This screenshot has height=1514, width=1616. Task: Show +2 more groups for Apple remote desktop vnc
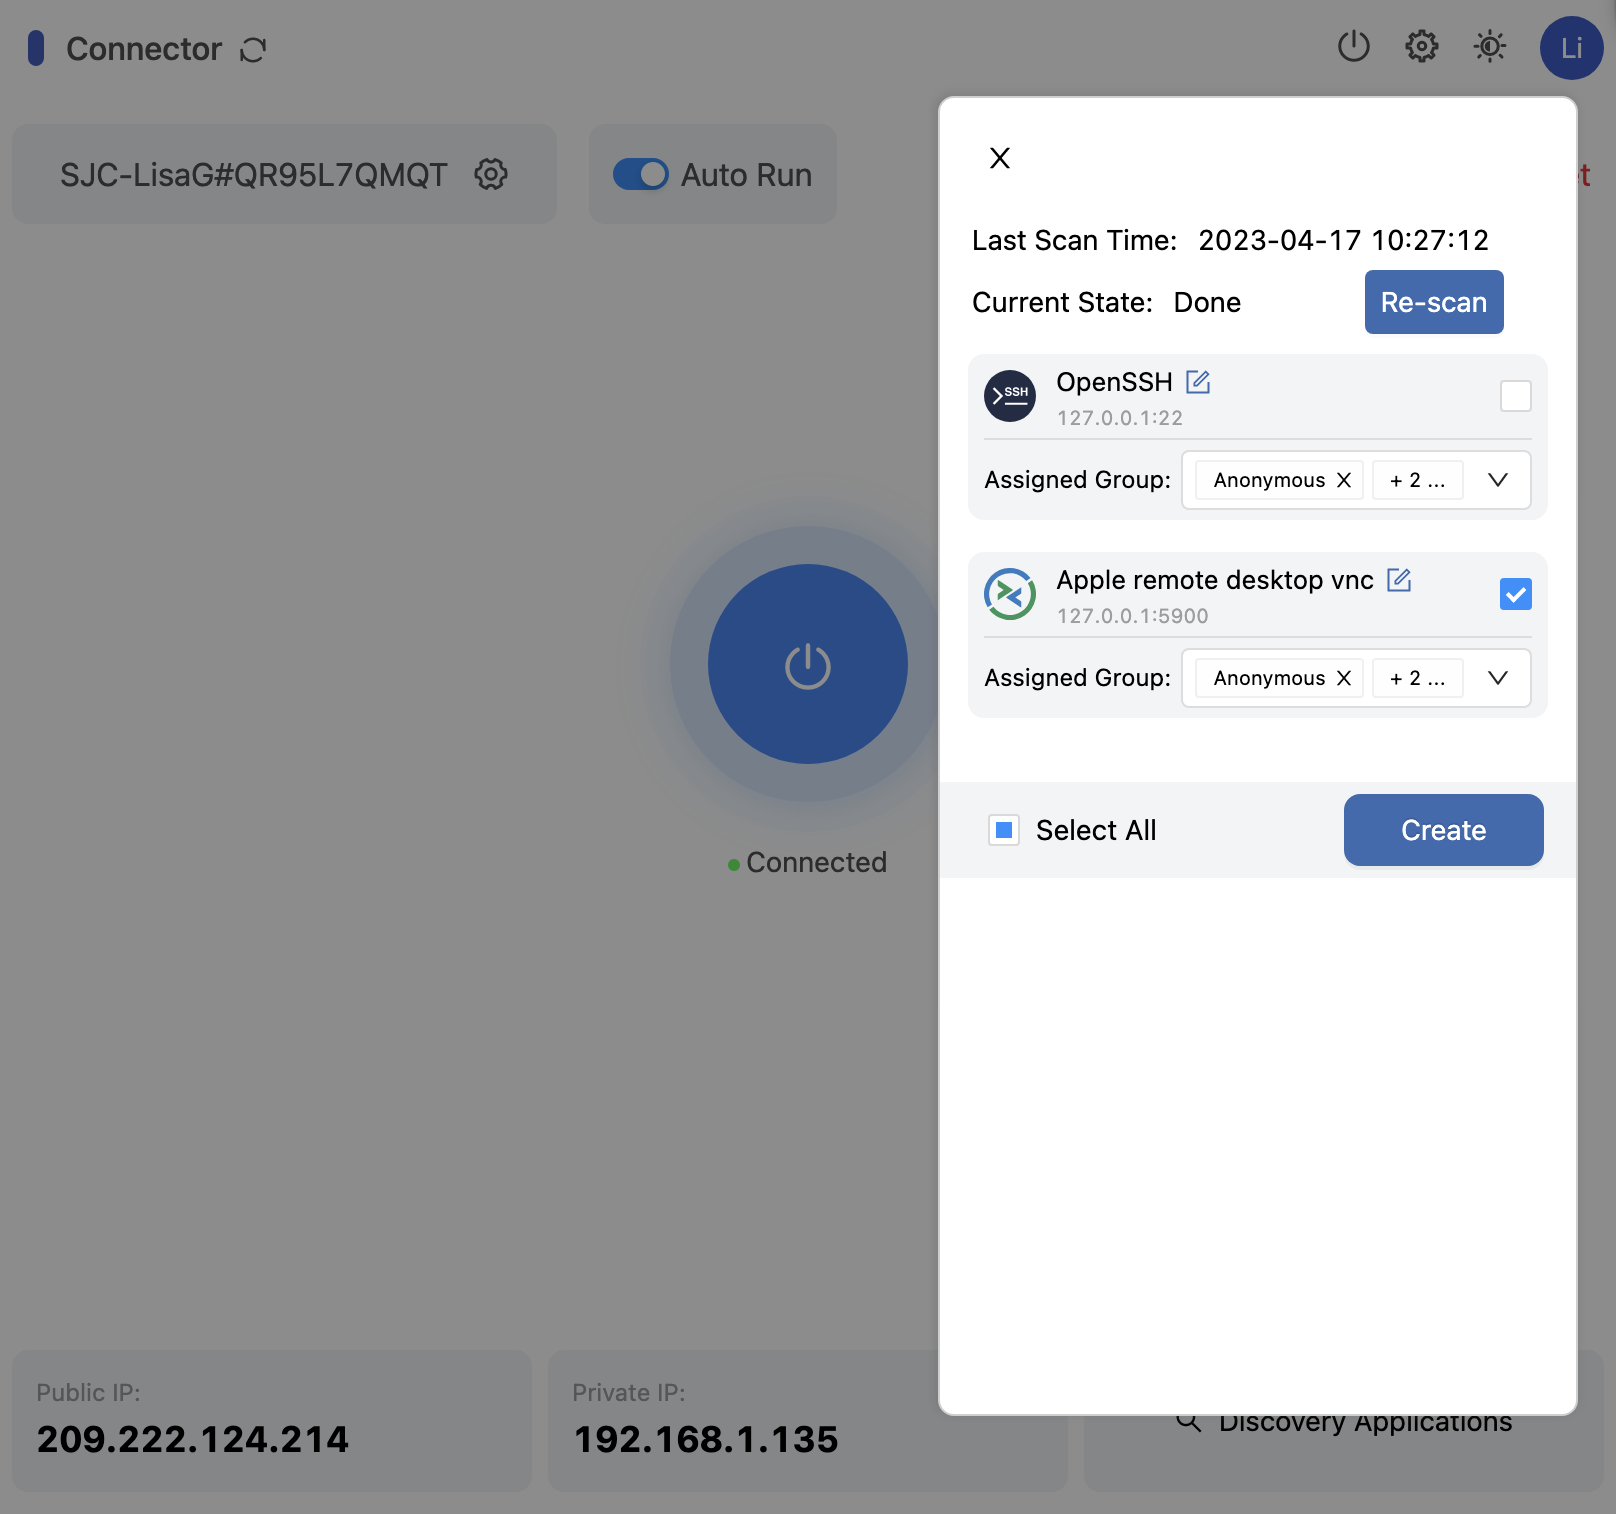coord(1418,678)
